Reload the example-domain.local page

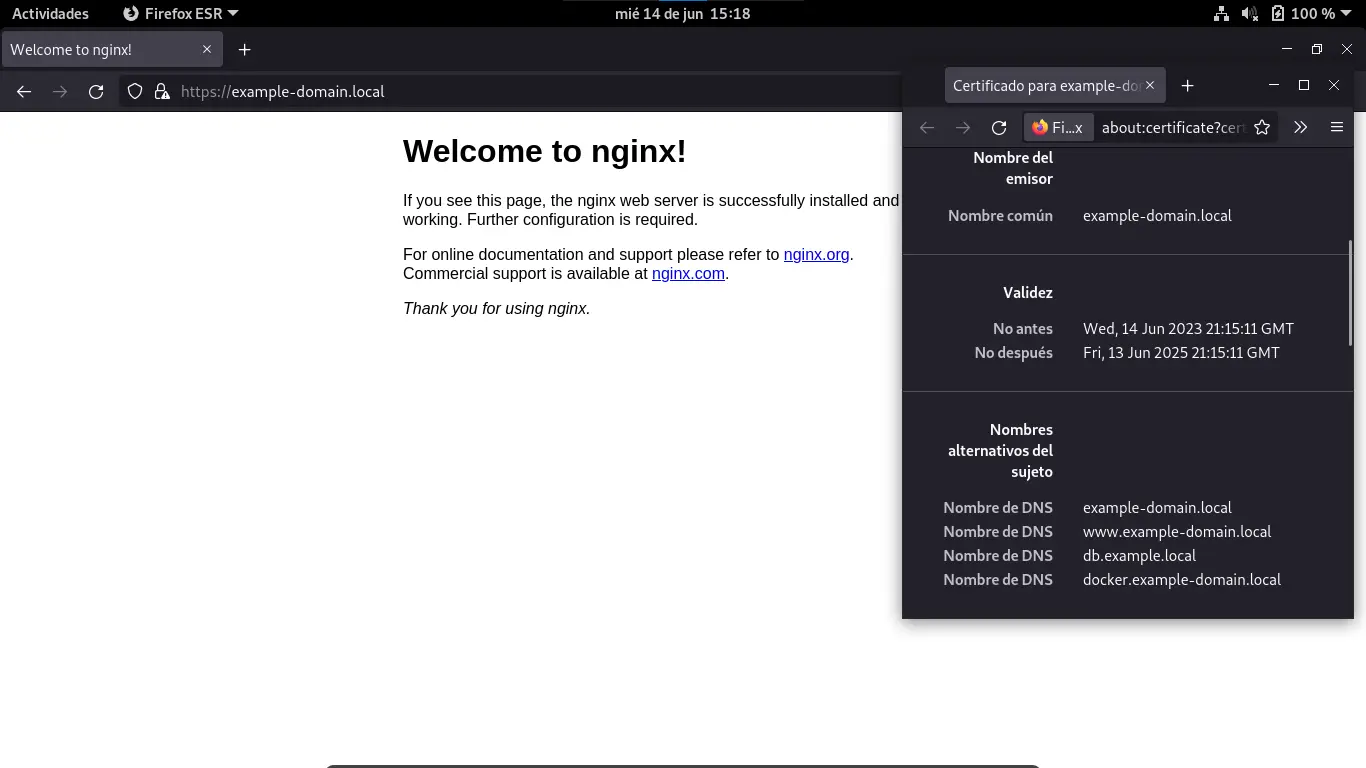click(96, 91)
